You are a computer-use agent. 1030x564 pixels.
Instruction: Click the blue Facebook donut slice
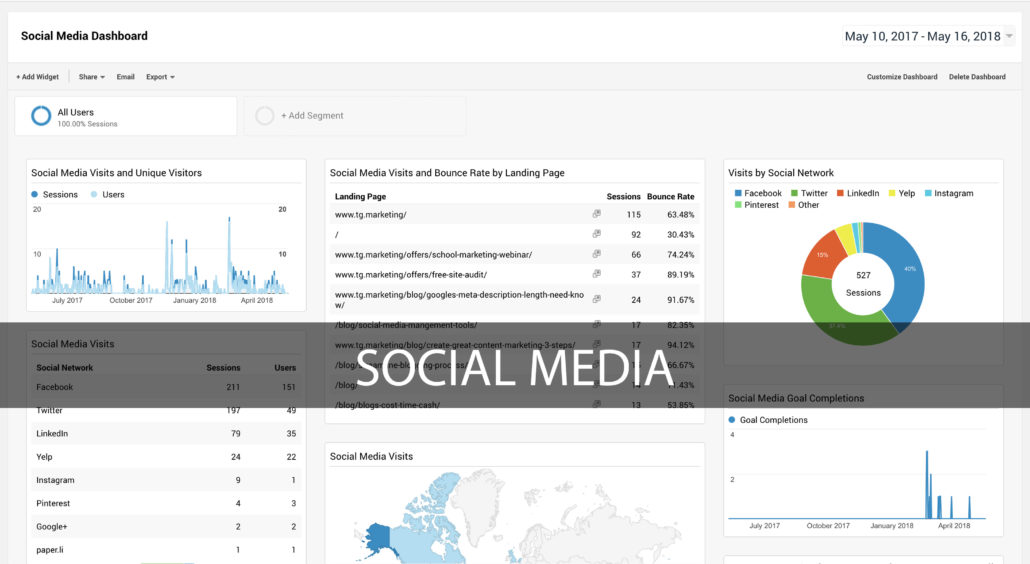point(908,269)
